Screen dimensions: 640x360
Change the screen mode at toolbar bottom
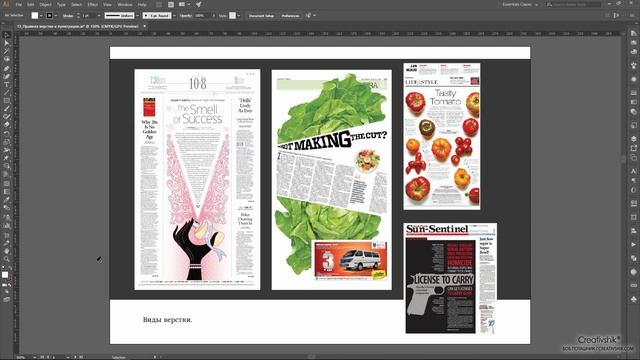(7, 299)
